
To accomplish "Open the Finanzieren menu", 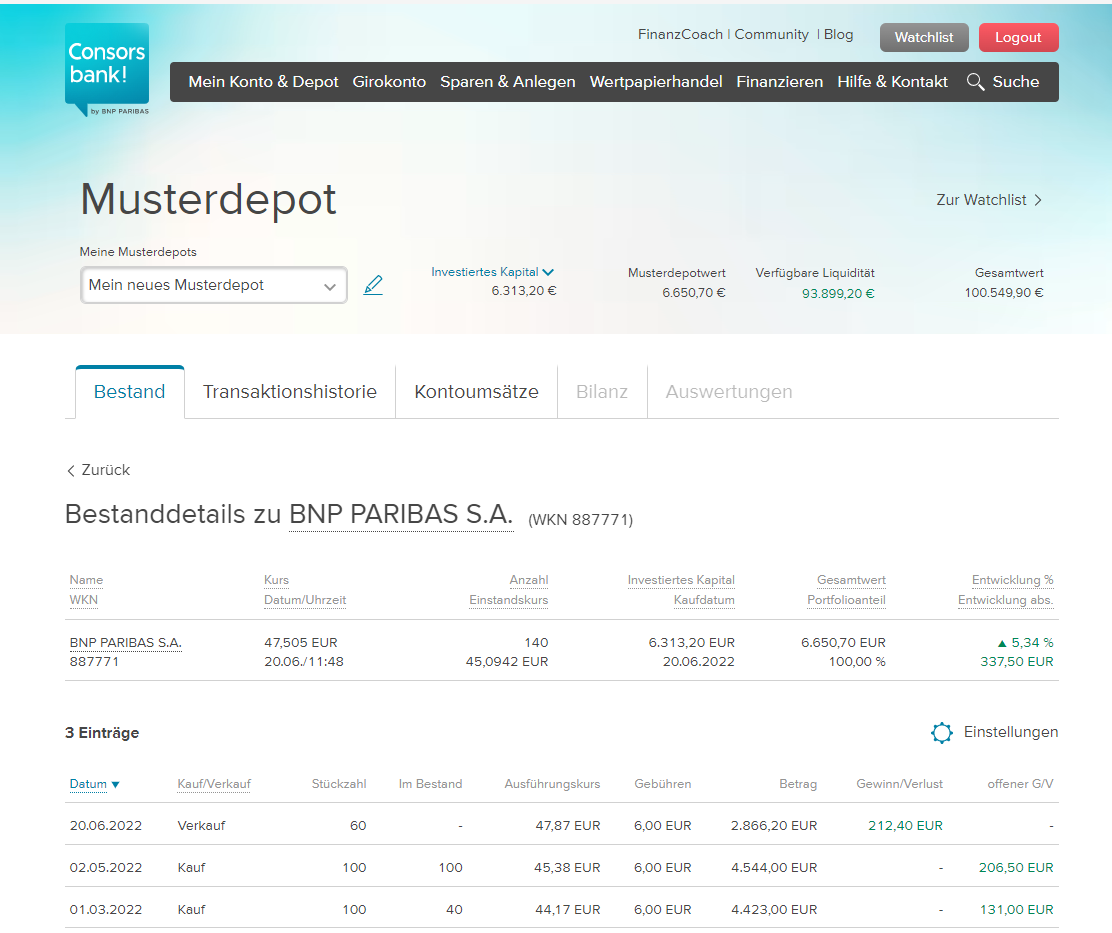I will pyautogui.click(x=779, y=82).
